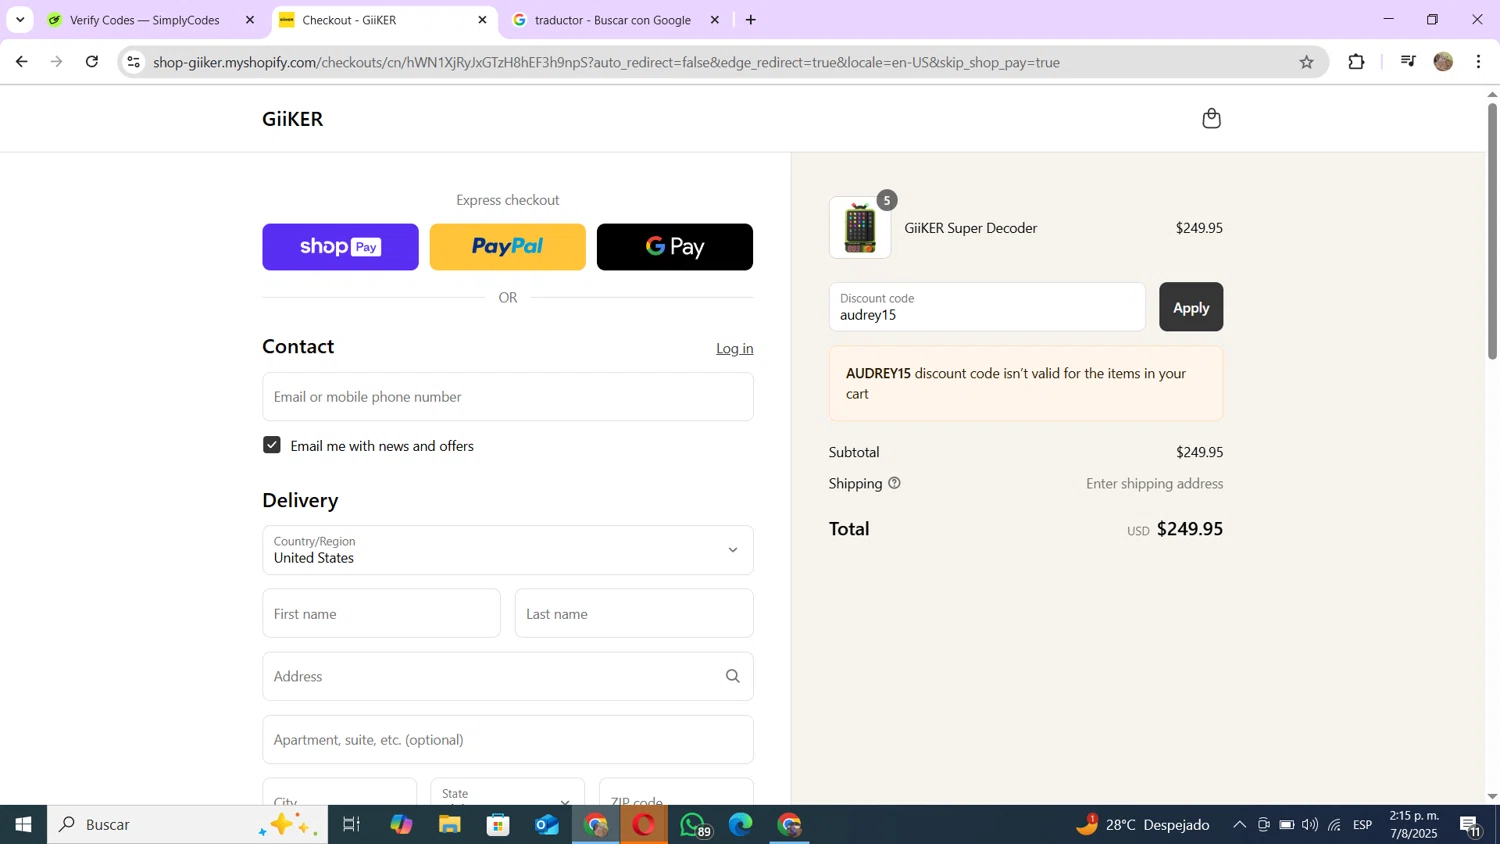The image size is (1500, 844).
Task: Open WhatsApp from the taskbar
Action: (x=693, y=825)
